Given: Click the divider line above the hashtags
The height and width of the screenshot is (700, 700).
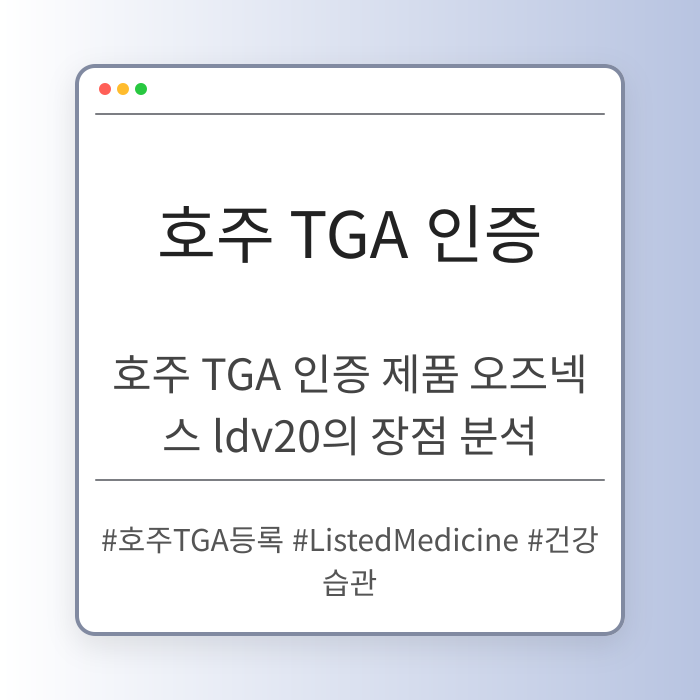Looking at the screenshot, I should (x=350, y=480).
